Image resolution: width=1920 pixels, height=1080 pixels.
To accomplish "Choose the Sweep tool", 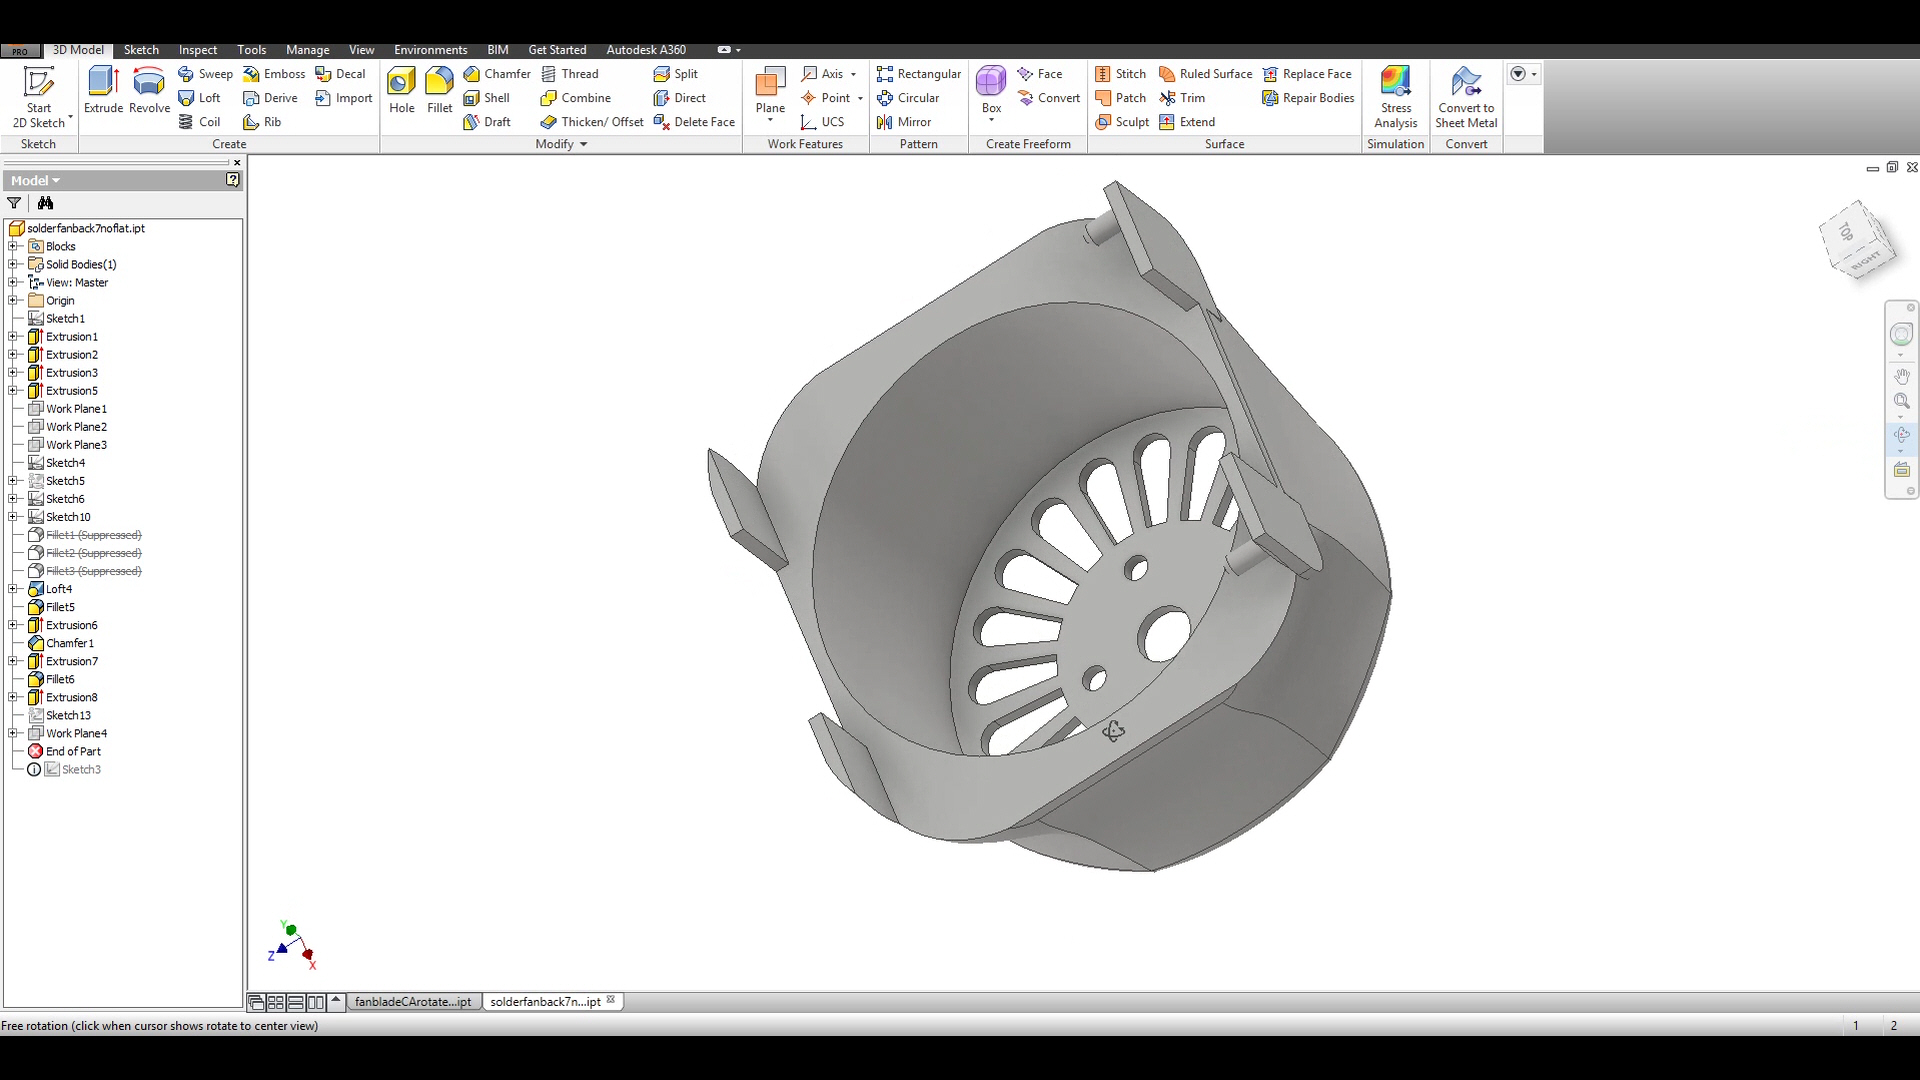I will 205,74.
